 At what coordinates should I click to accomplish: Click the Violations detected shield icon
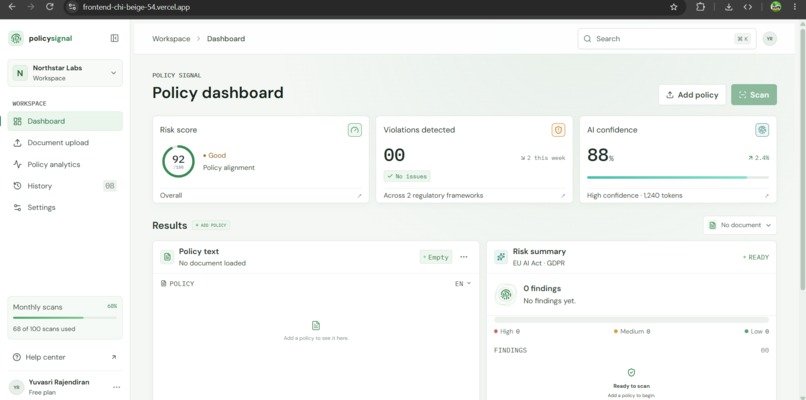coord(559,130)
